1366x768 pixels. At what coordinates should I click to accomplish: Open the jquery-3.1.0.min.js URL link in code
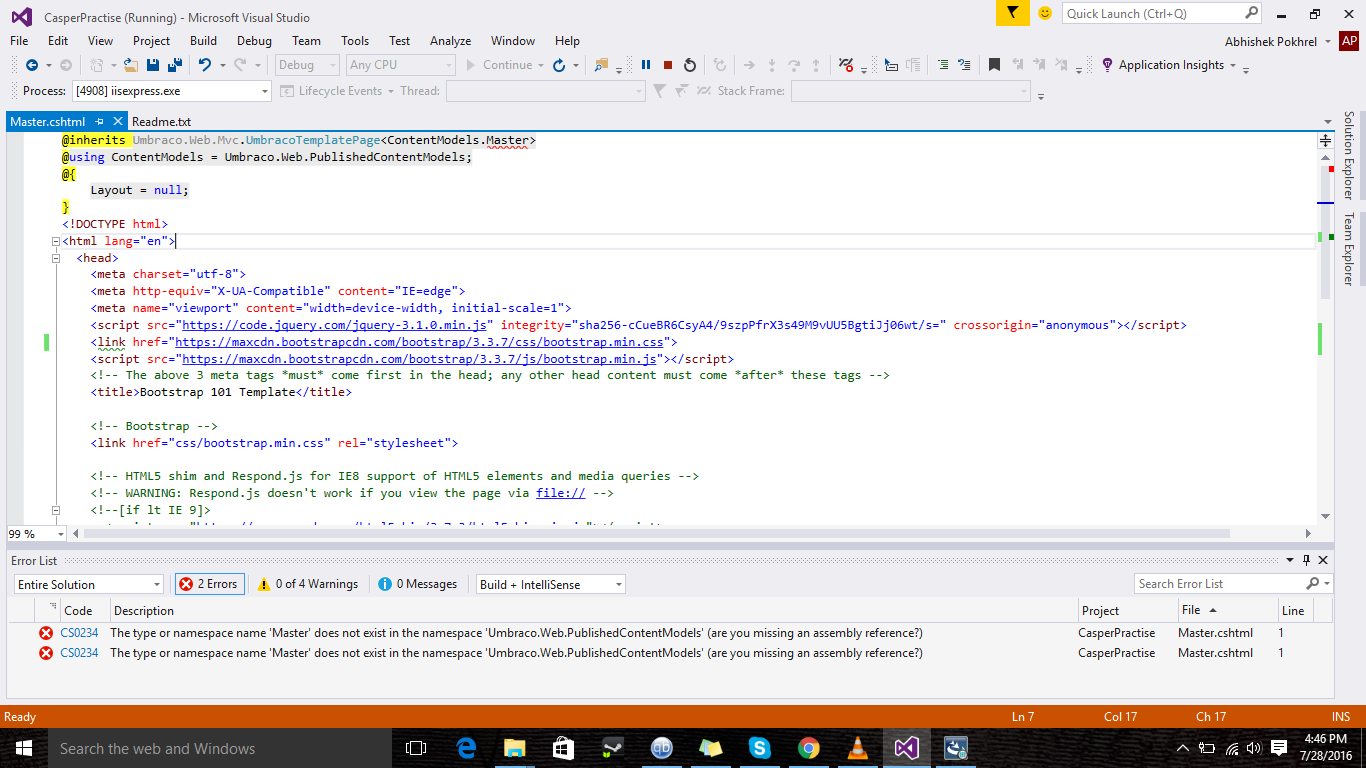pos(334,325)
